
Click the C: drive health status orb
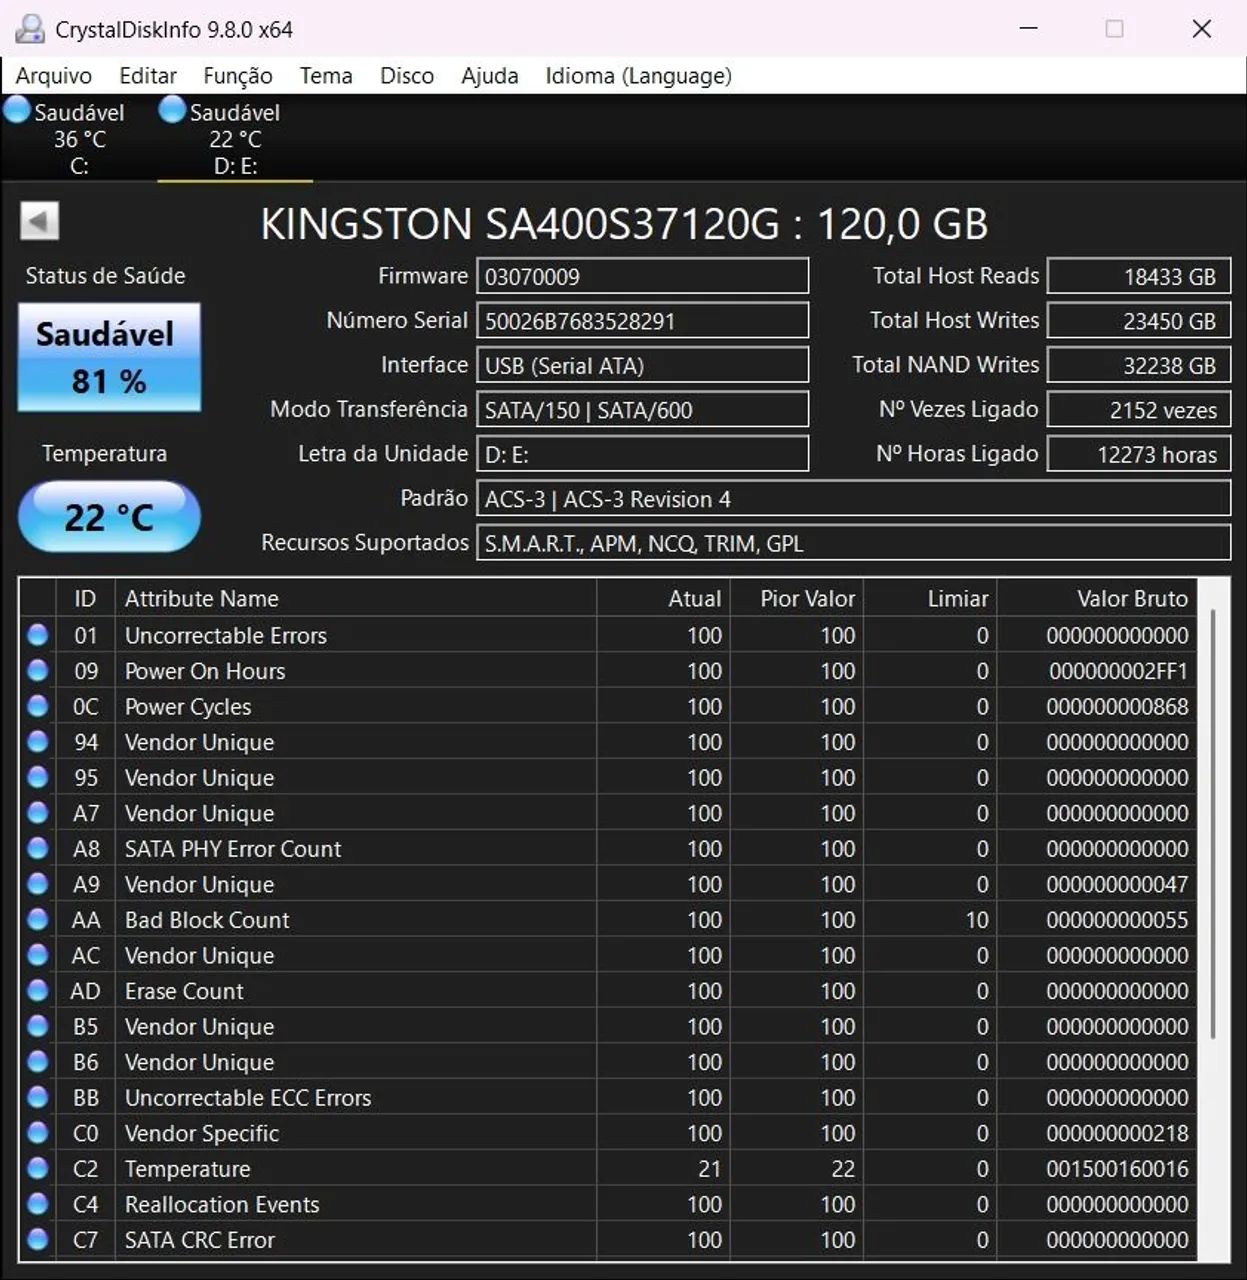pyautogui.click(x=18, y=109)
